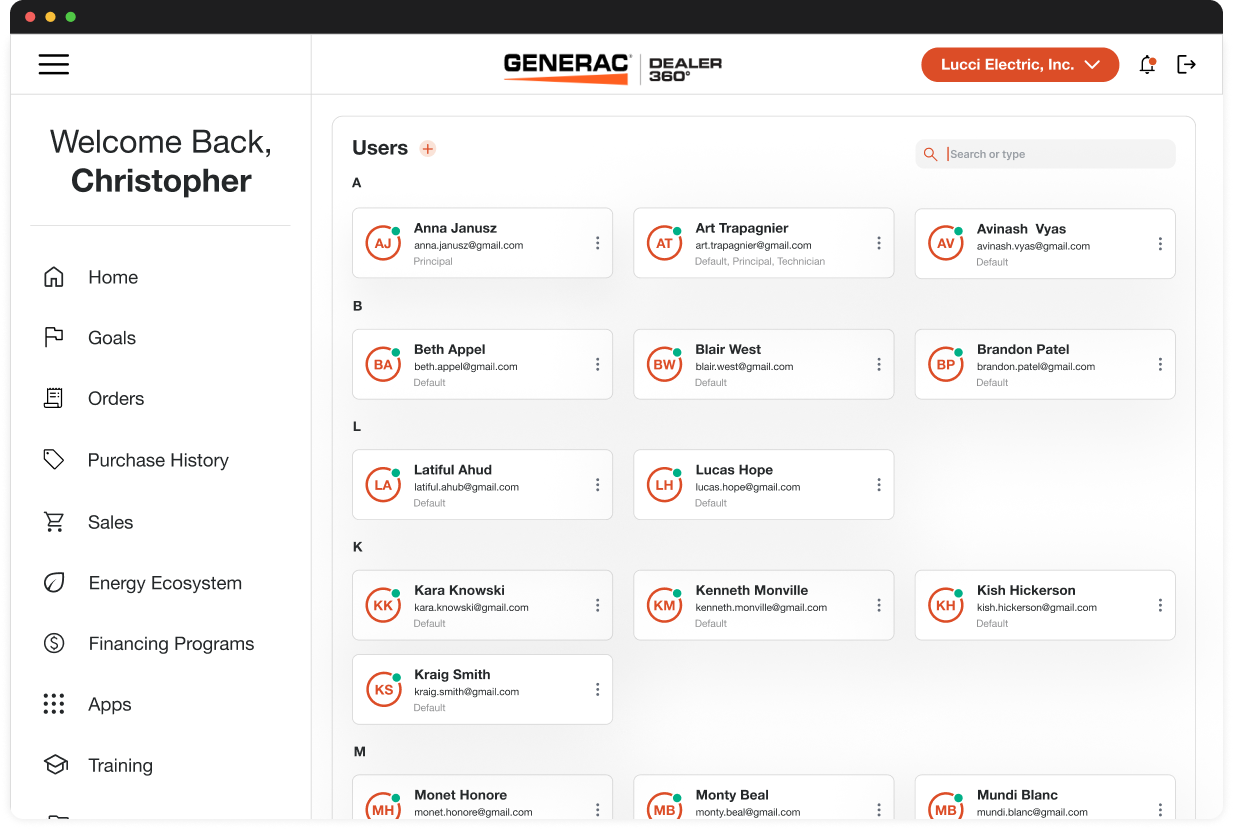Click the plus button to add a user
Image resolution: width=1233 pixels, height=829 pixels.
click(x=428, y=147)
